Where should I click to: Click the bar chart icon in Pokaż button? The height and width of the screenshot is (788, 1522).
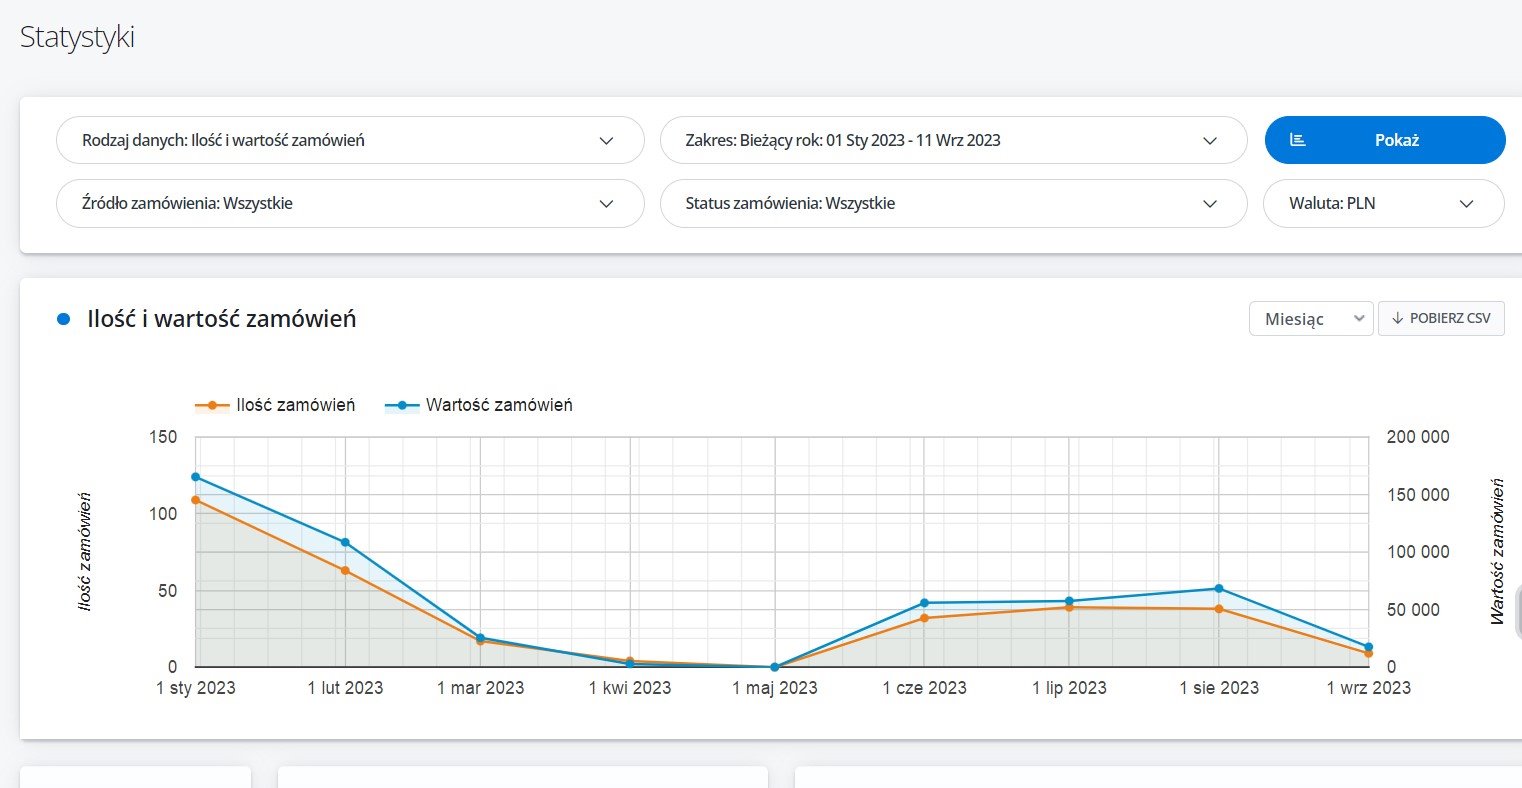pos(1298,140)
